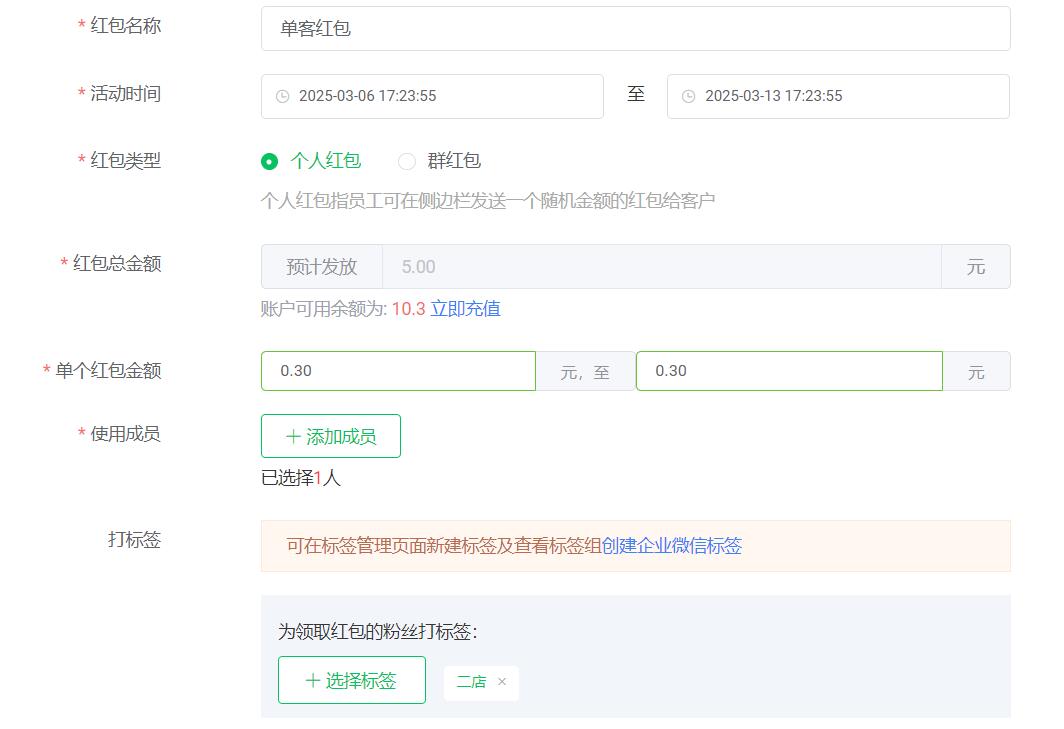1064x729 pixels.
Task: Click the 二店 tag label
Action: (471, 682)
